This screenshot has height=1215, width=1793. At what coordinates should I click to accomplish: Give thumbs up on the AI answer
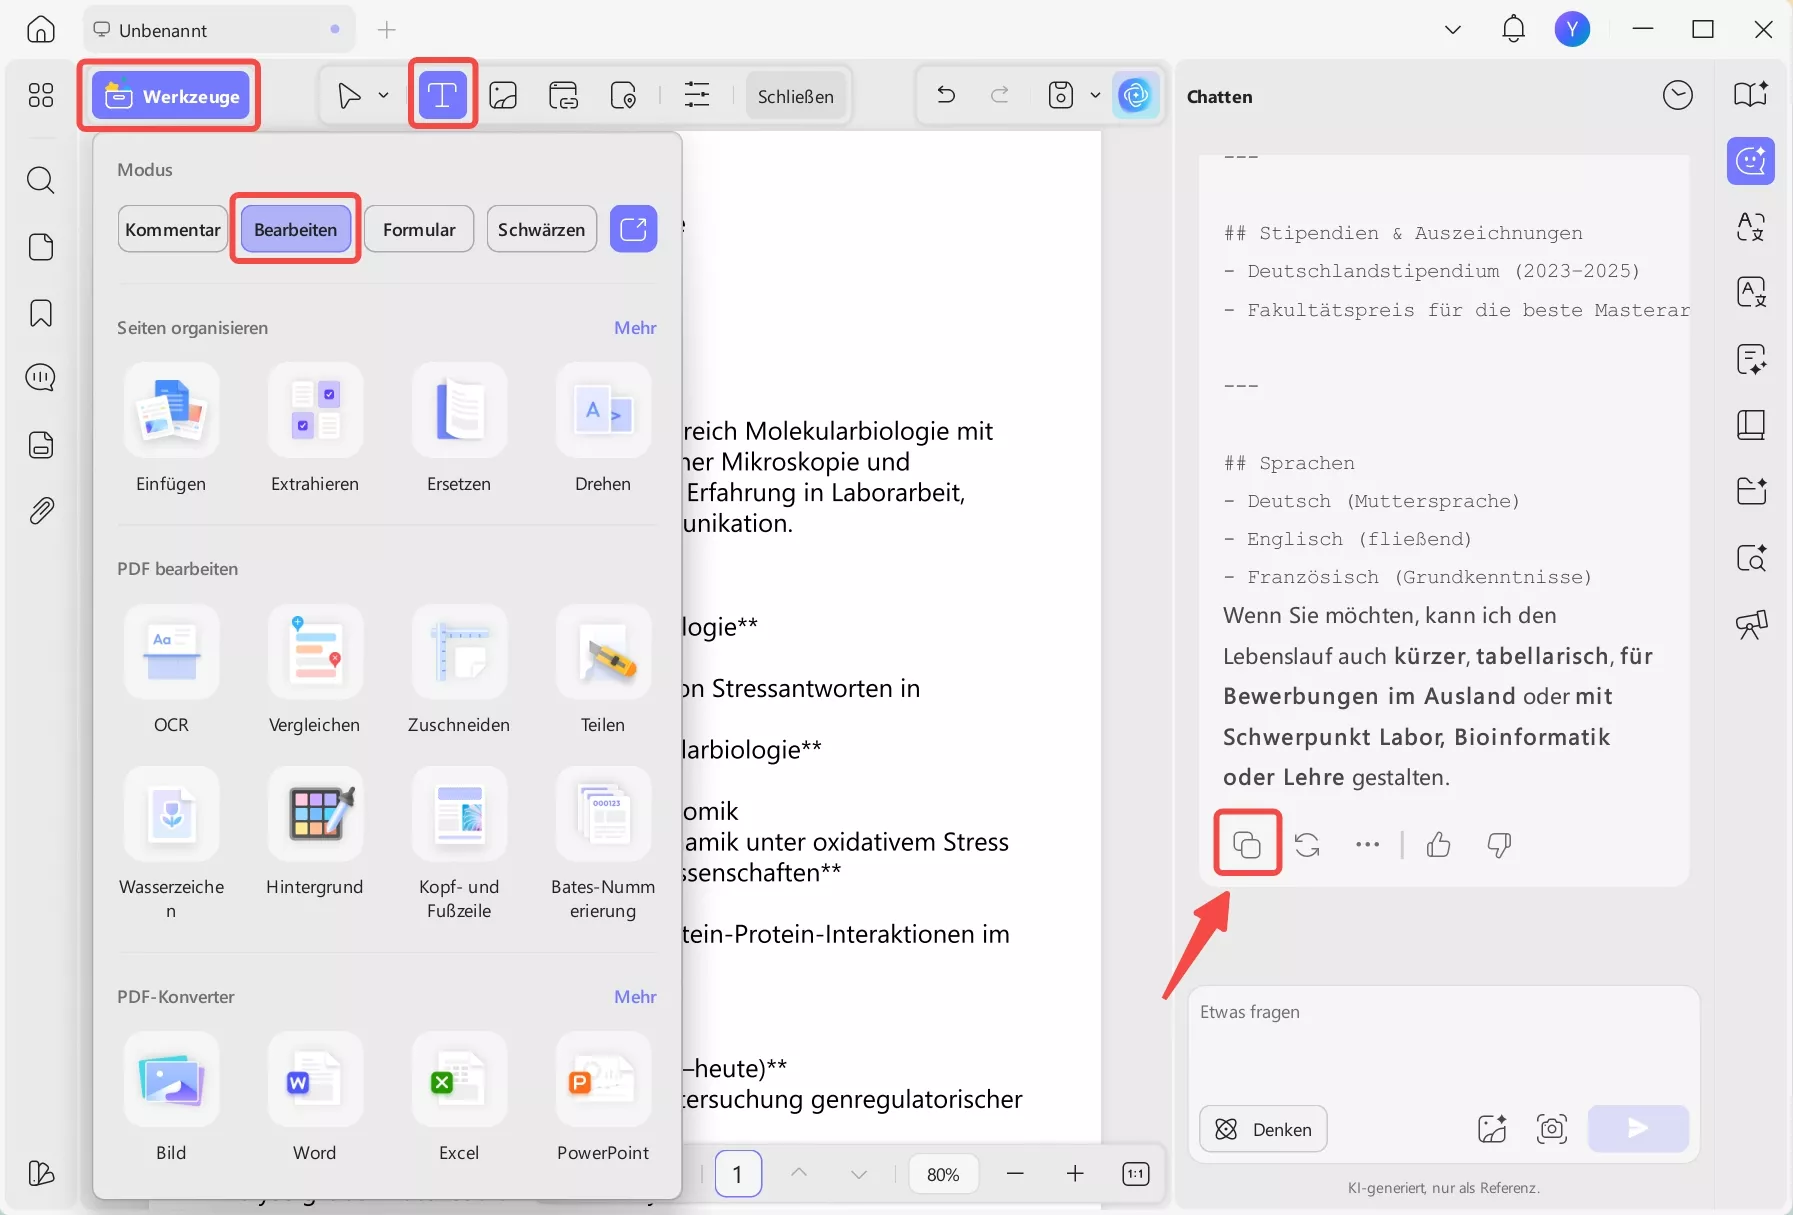(1437, 845)
